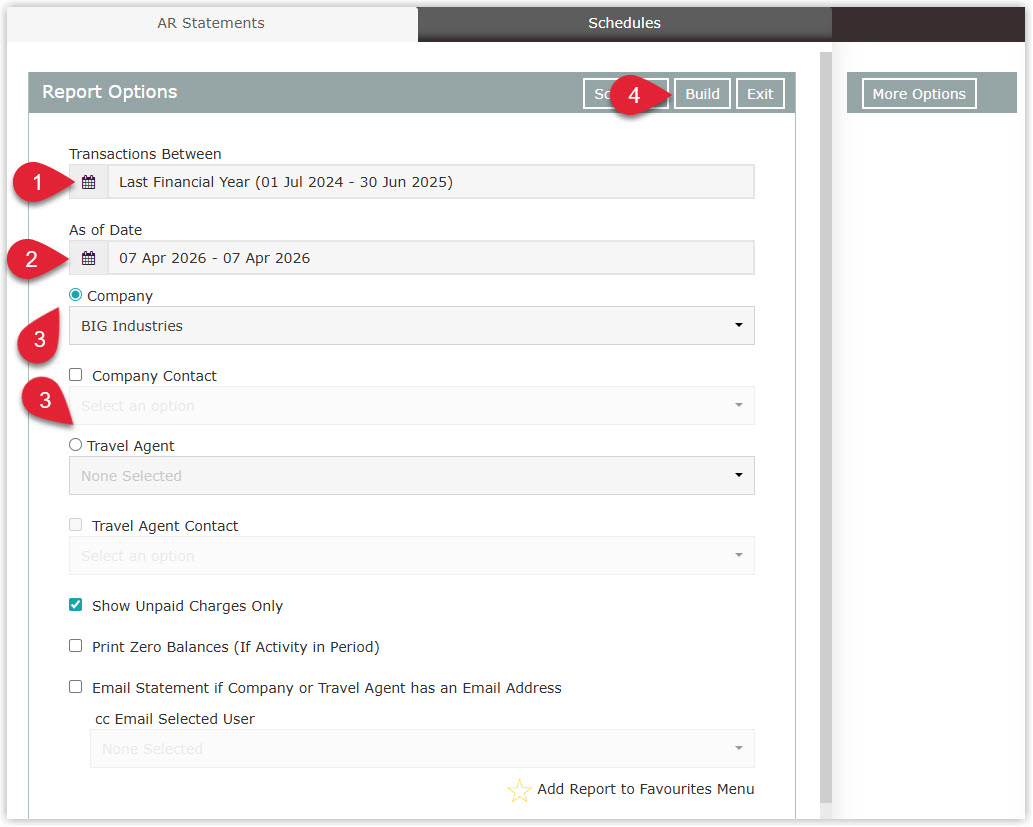This screenshot has width=1033, height=827.
Task: Switch to the Schedules tab
Action: coord(625,24)
